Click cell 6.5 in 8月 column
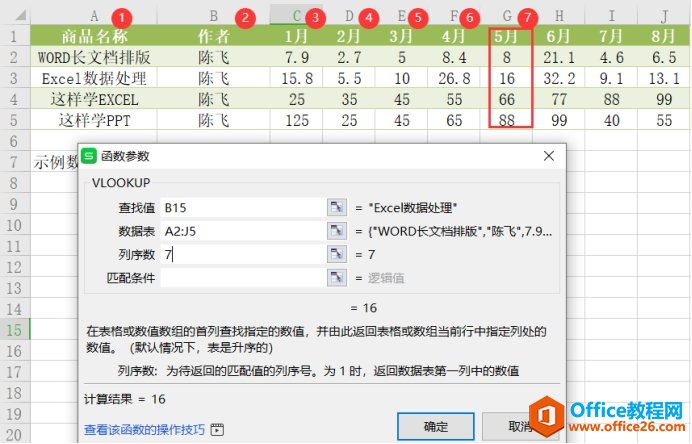The height and width of the screenshot is (444, 692). tap(664, 57)
